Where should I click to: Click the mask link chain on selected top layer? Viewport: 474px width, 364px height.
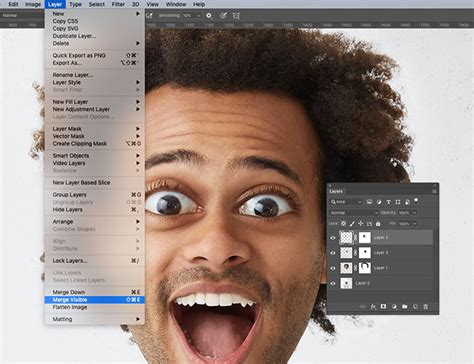click(355, 237)
